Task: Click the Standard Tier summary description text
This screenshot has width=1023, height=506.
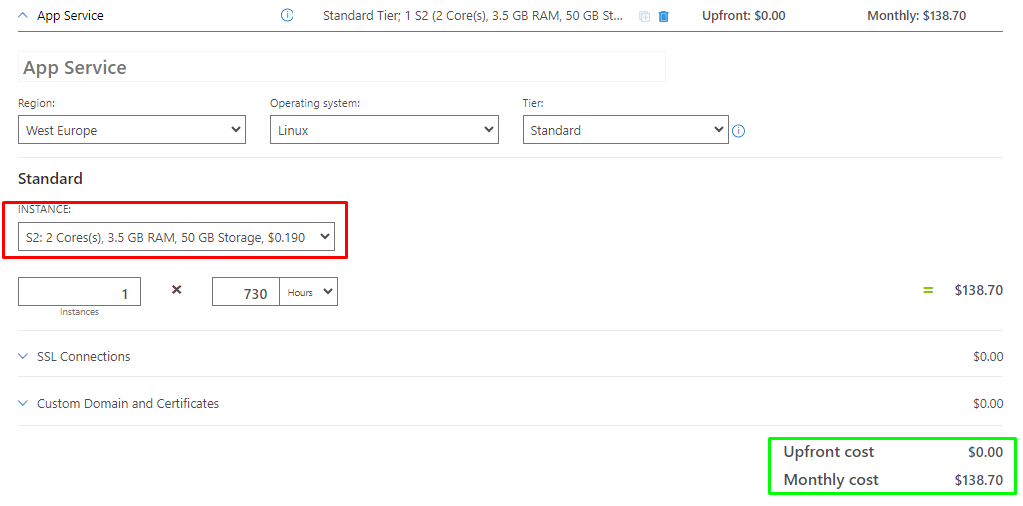Action: [473, 16]
